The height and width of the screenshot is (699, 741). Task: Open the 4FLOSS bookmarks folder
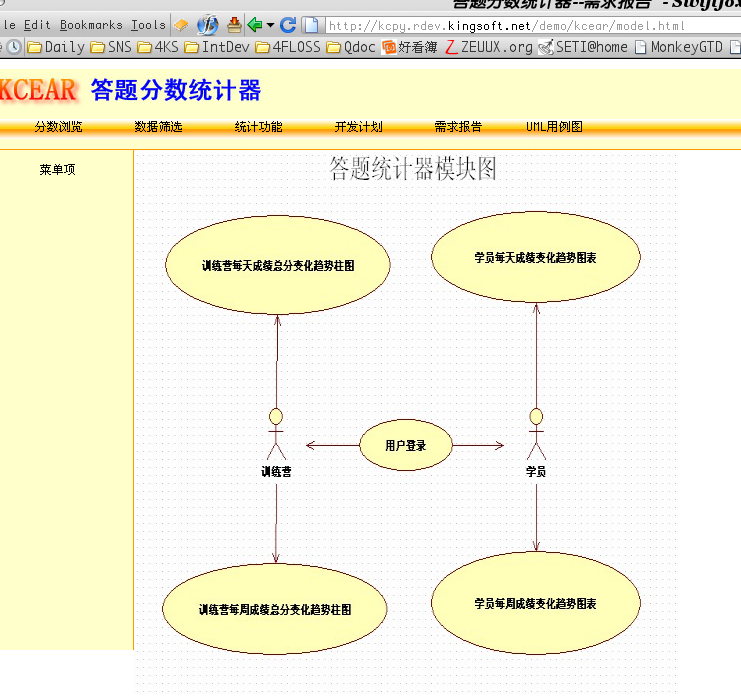[x=290, y=46]
